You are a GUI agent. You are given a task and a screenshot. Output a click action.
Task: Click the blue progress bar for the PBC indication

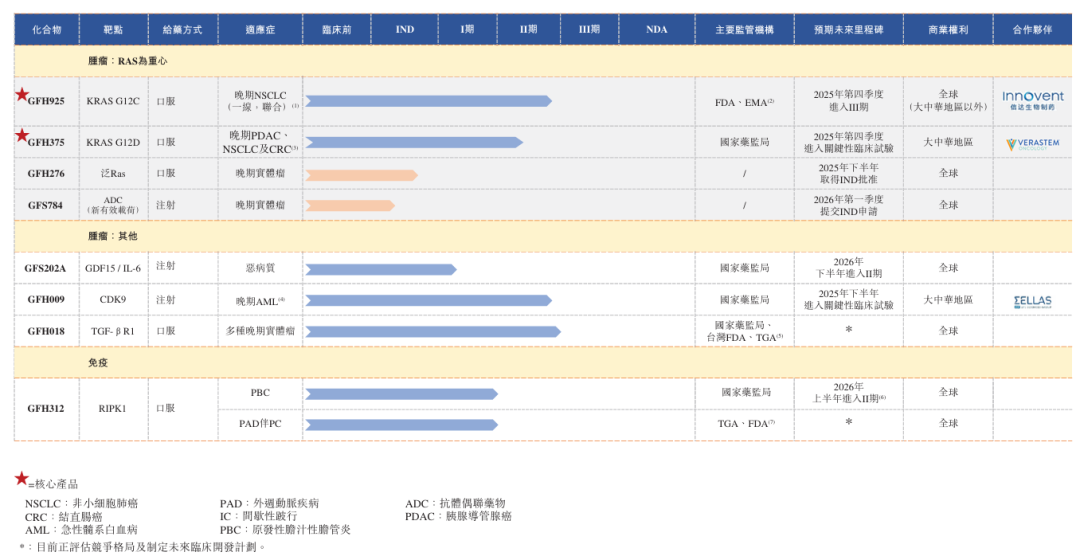pyautogui.click(x=401, y=394)
